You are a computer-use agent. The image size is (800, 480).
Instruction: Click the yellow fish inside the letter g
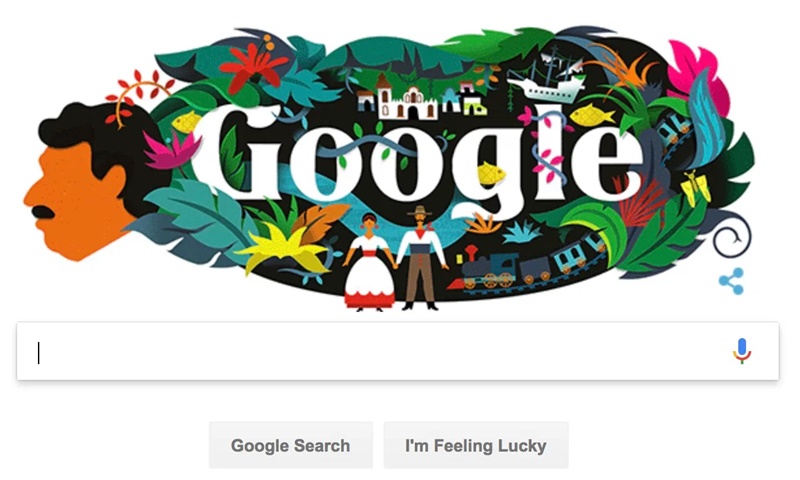(x=491, y=173)
